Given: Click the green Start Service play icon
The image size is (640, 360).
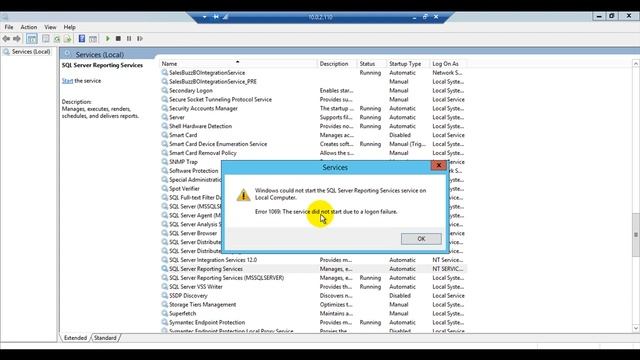Looking at the screenshot, I should (108, 39).
